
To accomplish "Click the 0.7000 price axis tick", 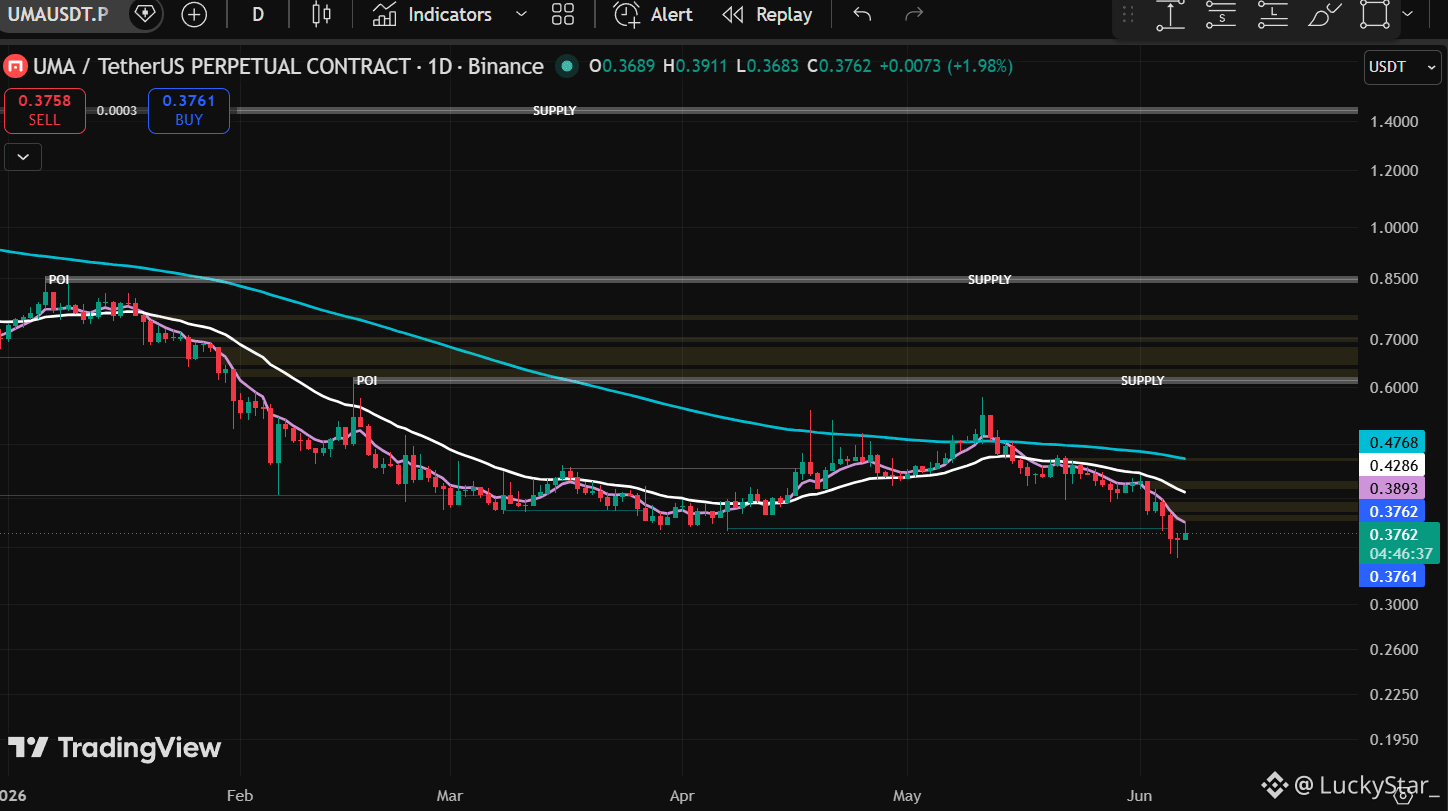I will tap(1395, 340).
